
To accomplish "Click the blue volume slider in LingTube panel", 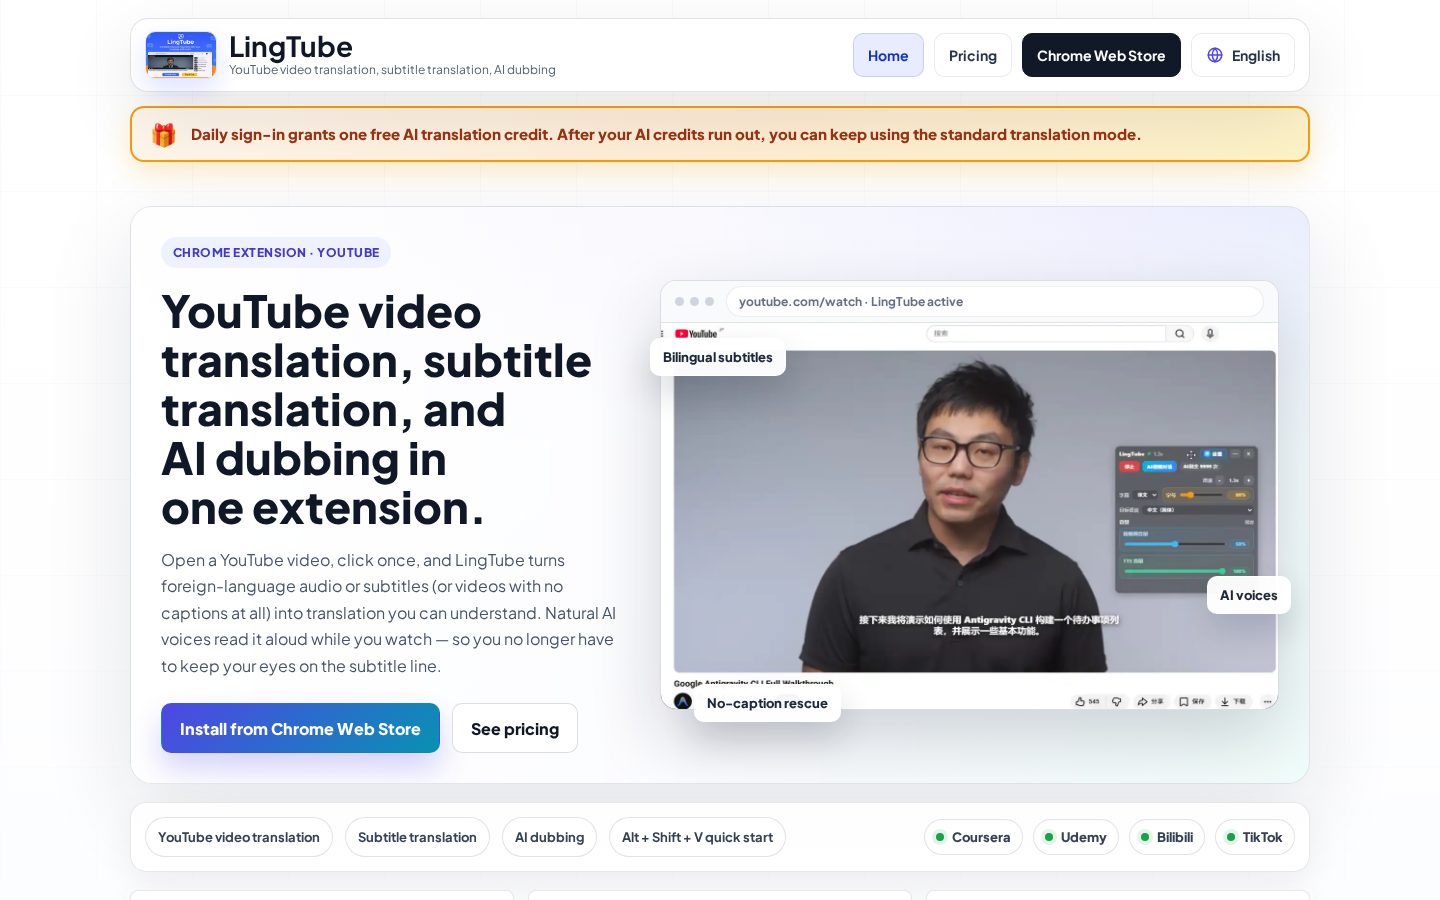I will (x=1174, y=544).
